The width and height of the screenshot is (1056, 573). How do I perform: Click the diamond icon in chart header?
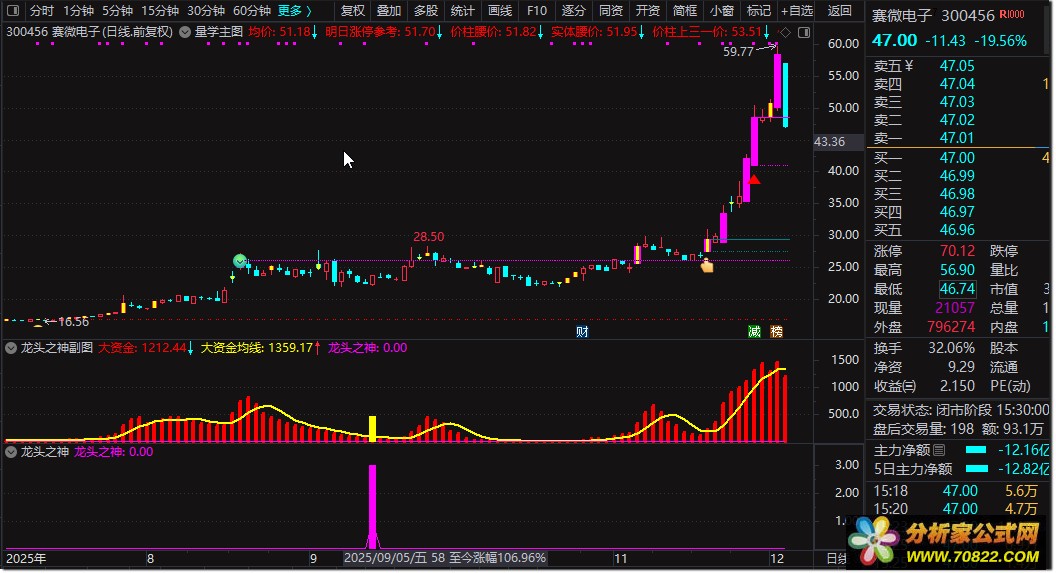[785, 32]
